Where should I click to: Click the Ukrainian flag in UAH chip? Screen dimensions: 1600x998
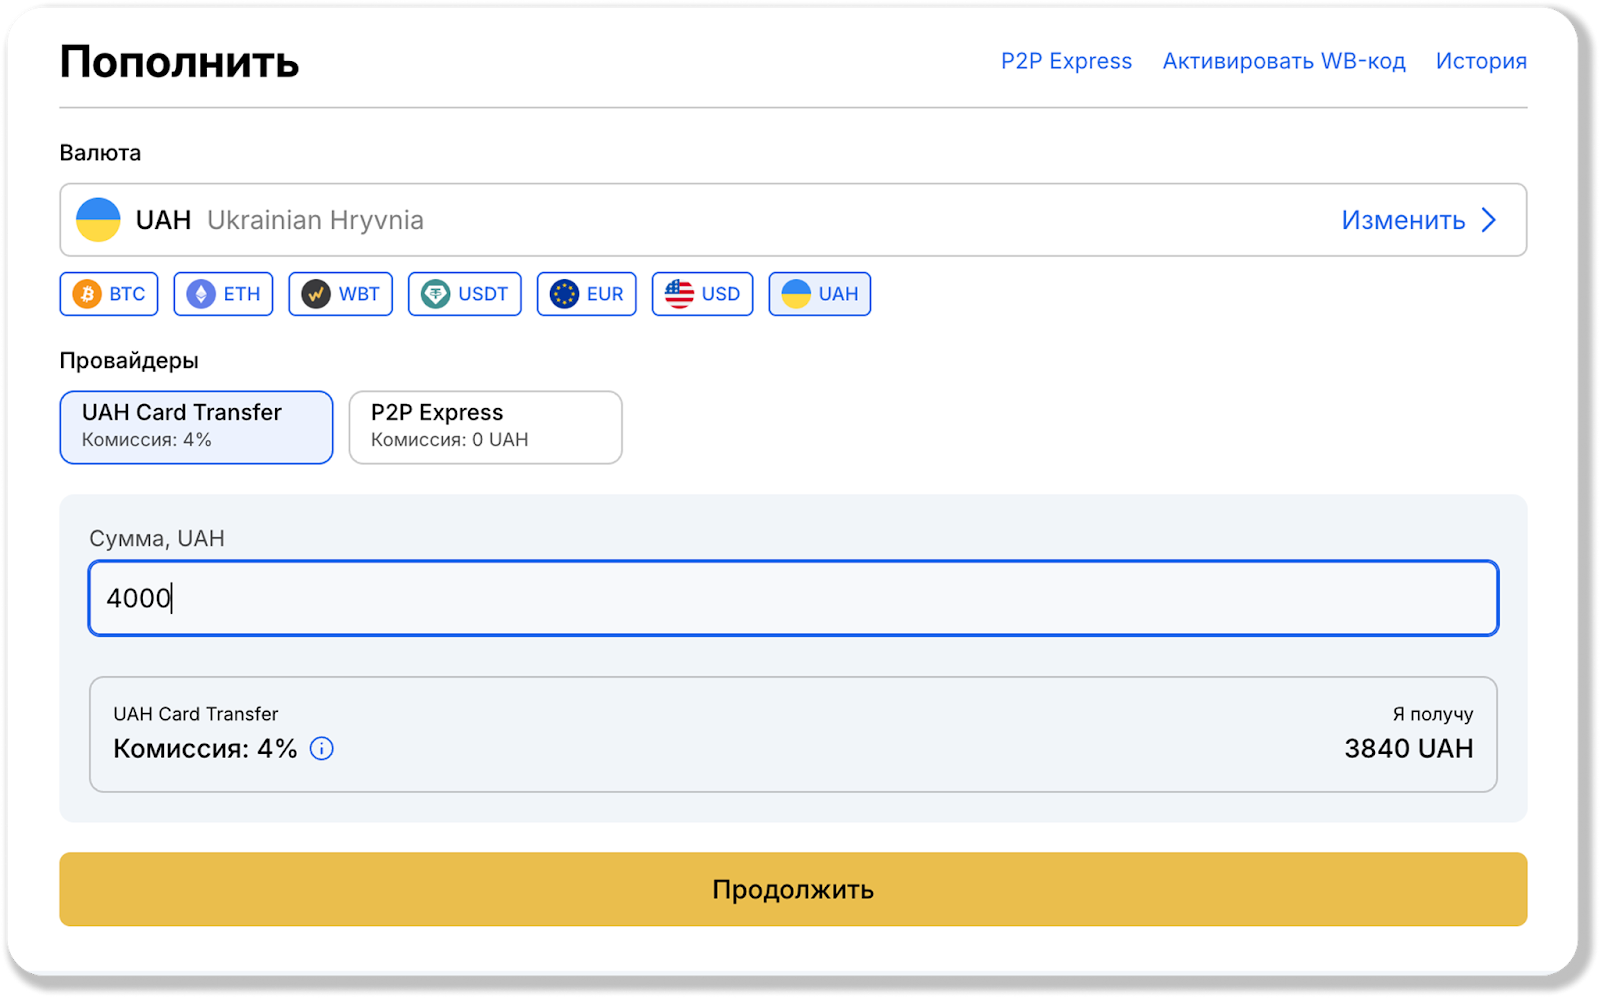[x=796, y=294]
